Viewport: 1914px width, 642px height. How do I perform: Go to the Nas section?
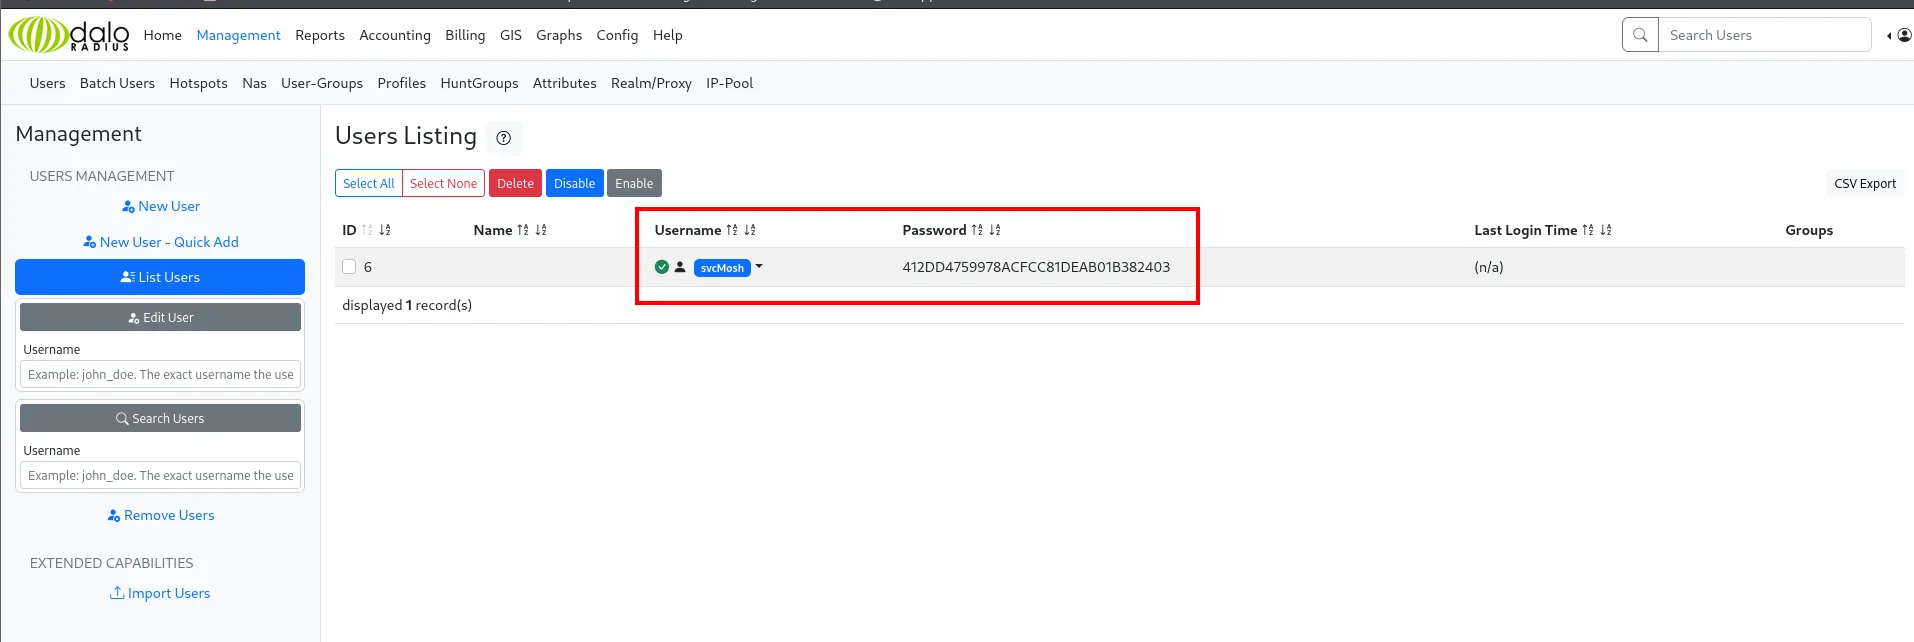click(x=254, y=83)
